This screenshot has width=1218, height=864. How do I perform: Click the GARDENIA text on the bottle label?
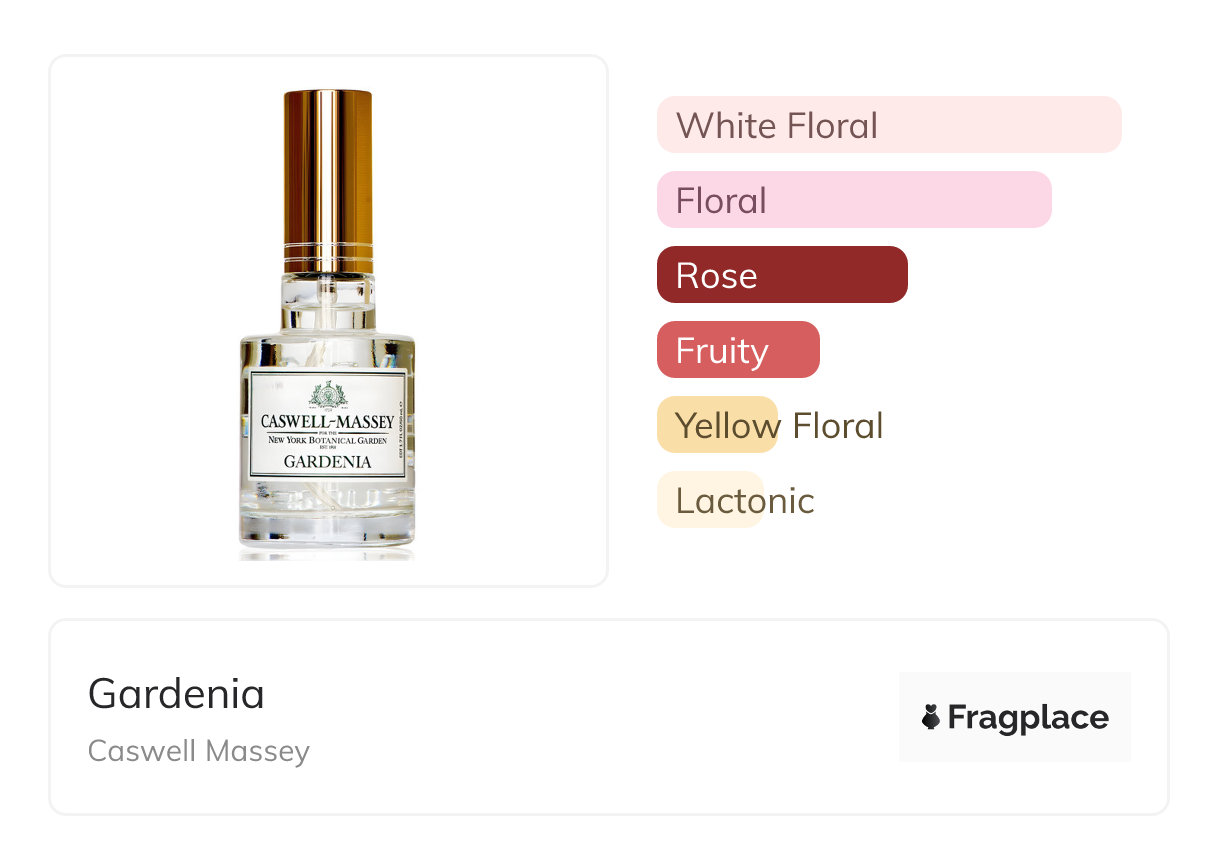coord(328,462)
